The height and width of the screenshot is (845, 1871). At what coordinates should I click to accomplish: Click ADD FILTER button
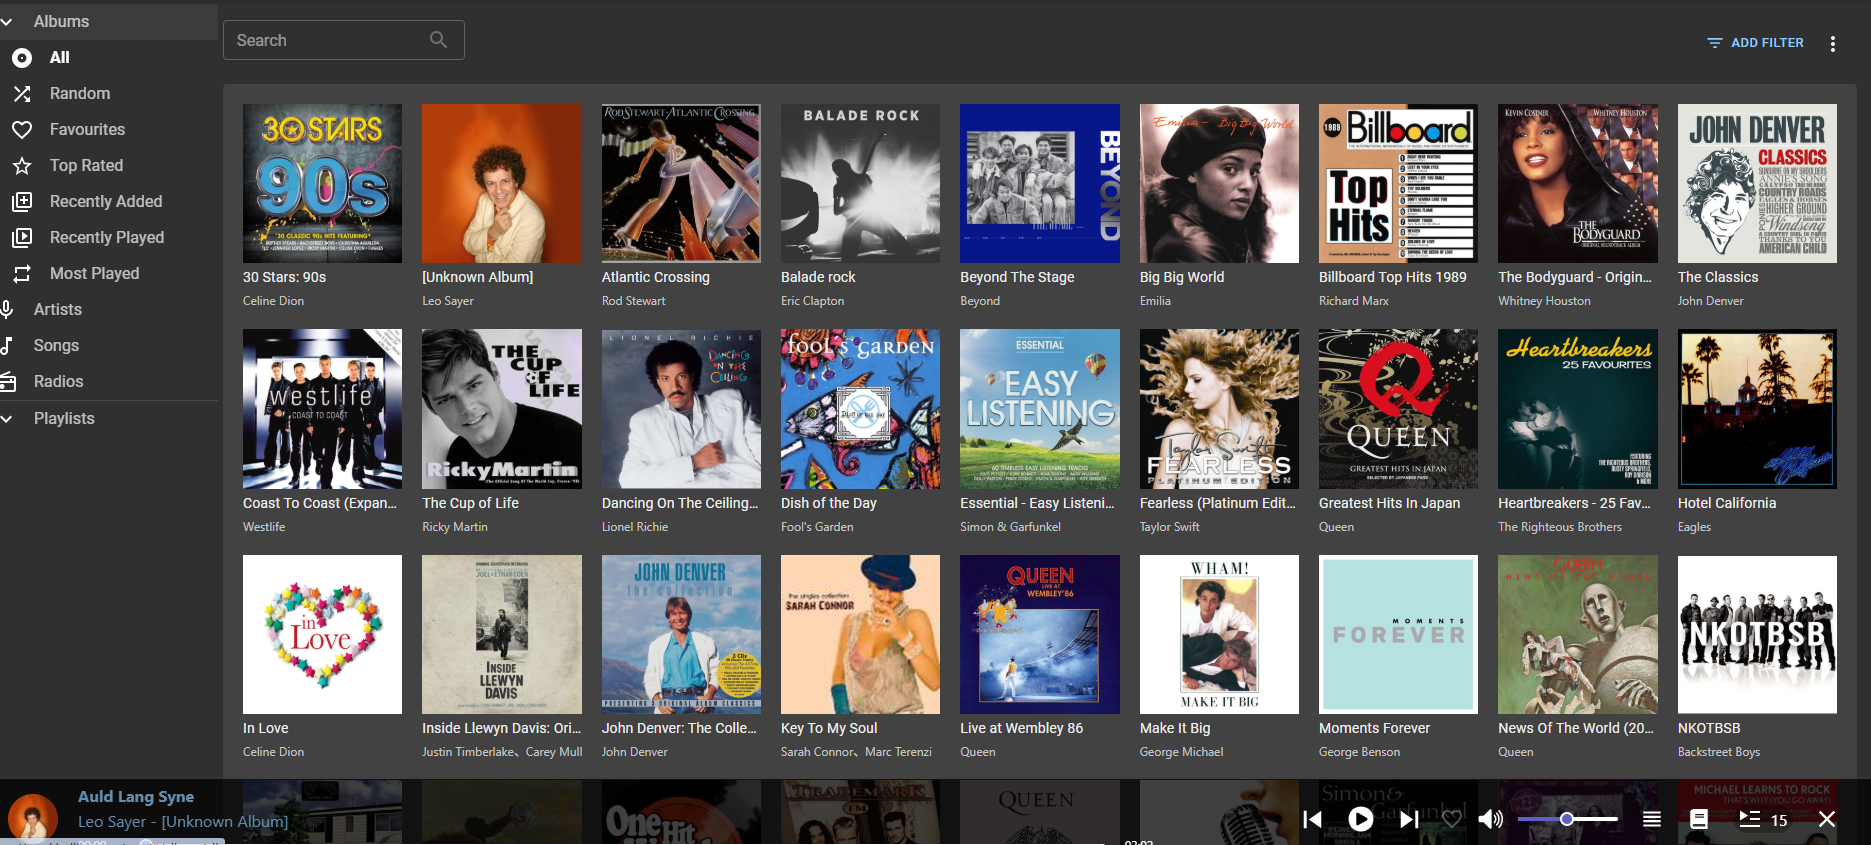(1755, 43)
